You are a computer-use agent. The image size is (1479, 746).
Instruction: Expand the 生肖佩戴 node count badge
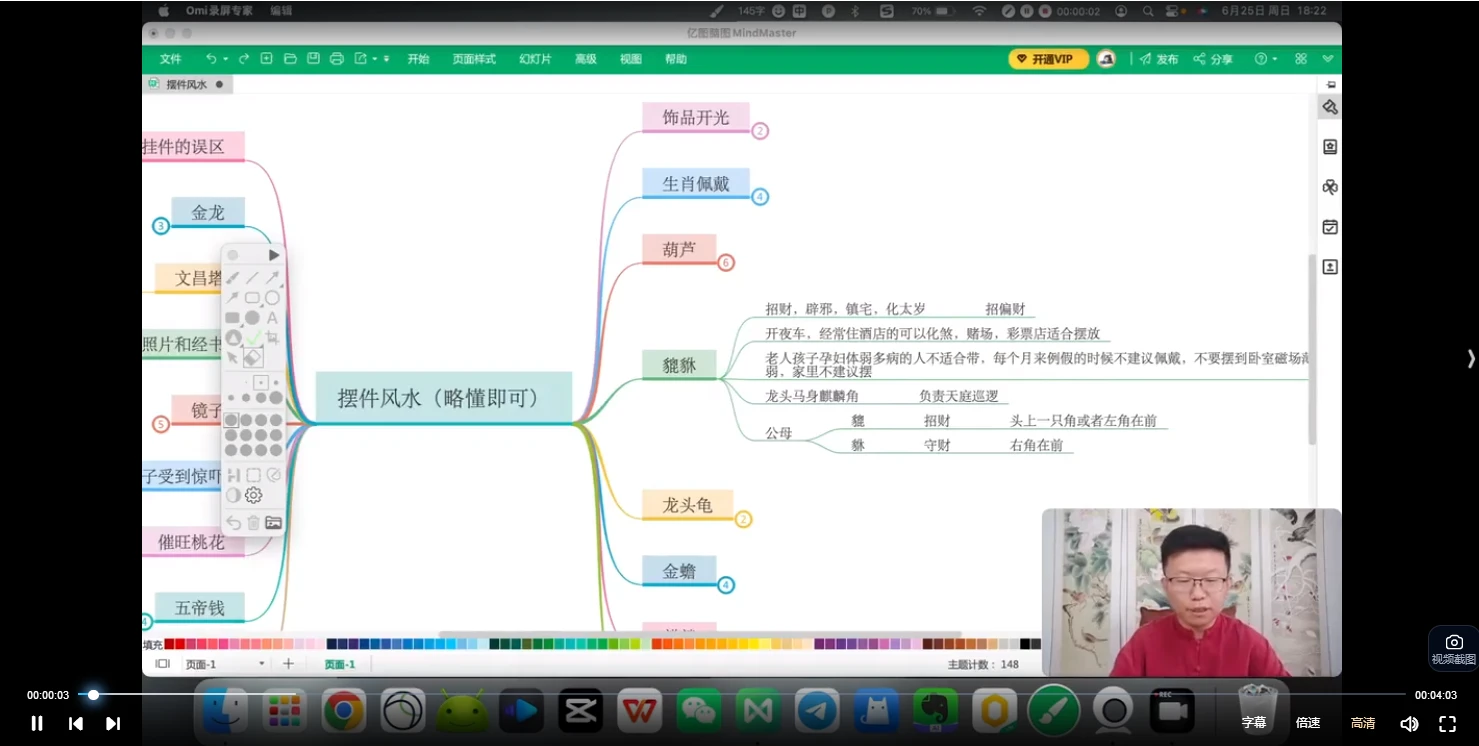[x=760, y=197]
